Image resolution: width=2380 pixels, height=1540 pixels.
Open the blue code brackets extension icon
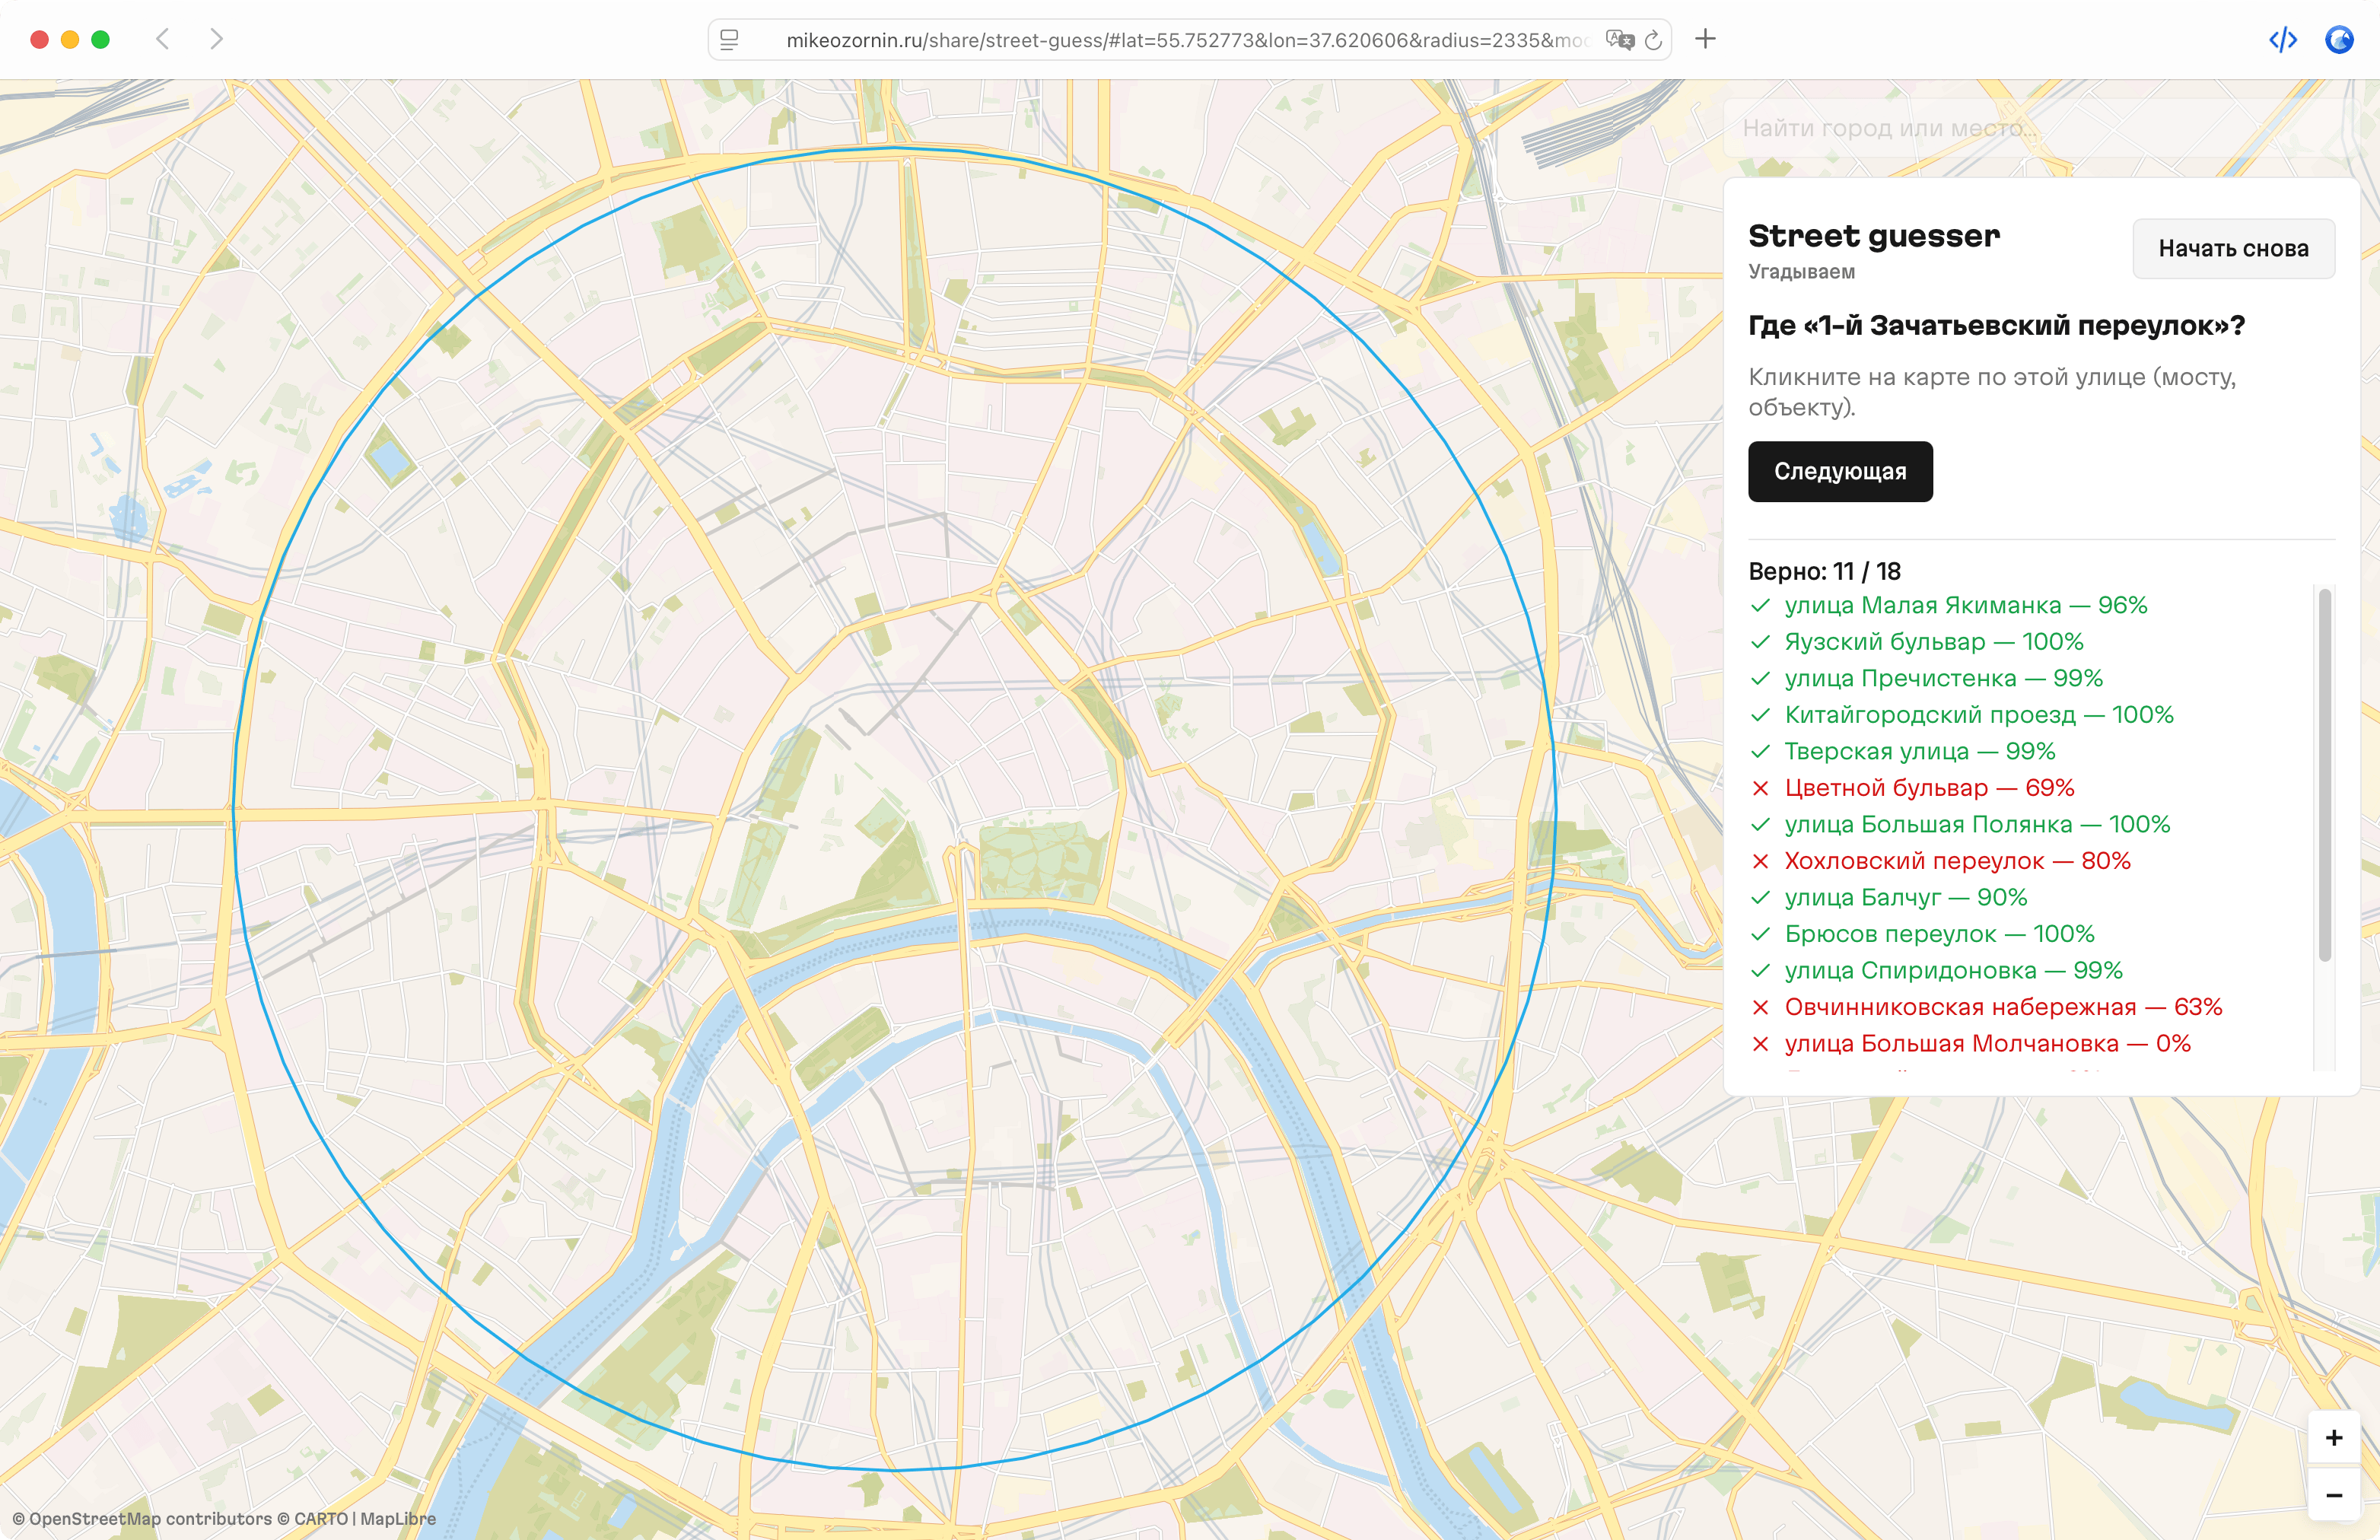coord(2283,40)
